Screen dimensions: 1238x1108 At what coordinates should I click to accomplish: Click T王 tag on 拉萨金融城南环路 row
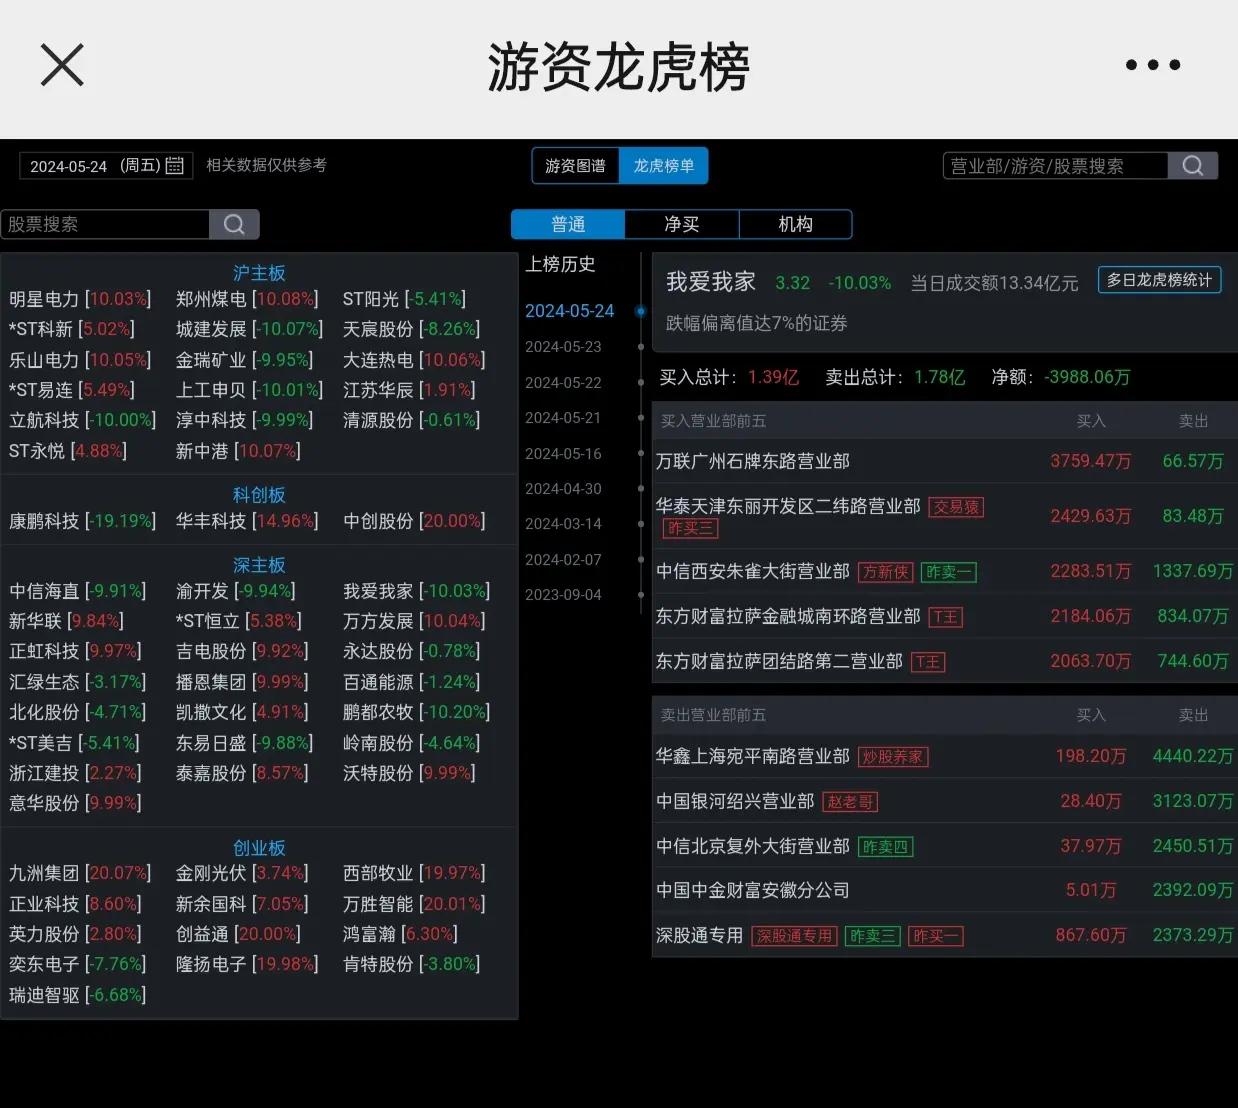[x=945, y=617]
